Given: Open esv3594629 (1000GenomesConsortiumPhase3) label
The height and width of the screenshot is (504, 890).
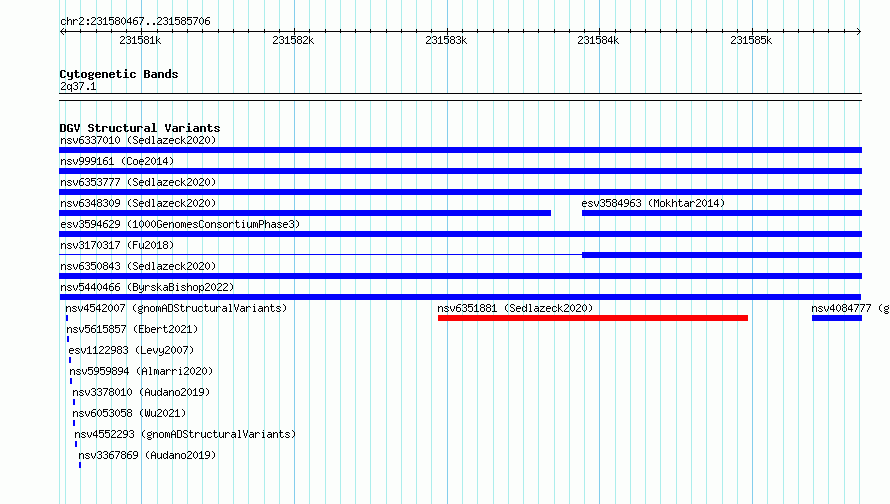Looking at the screenshot, I should tap(180, 224).
